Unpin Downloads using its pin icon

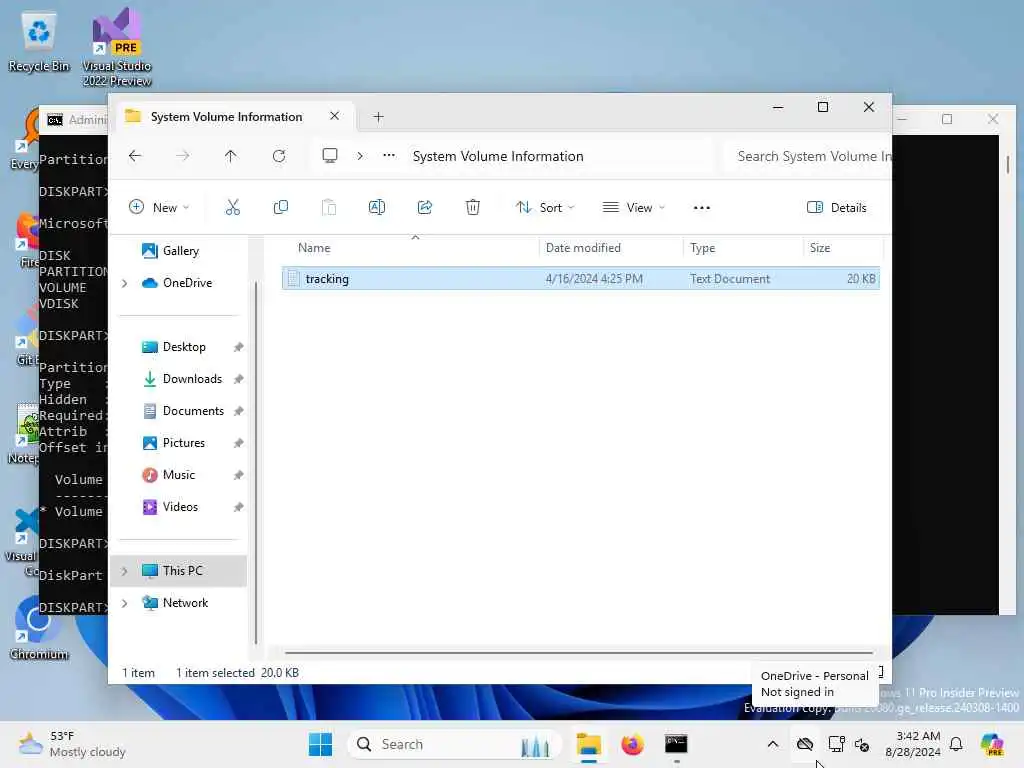click(x=238, y=379)
